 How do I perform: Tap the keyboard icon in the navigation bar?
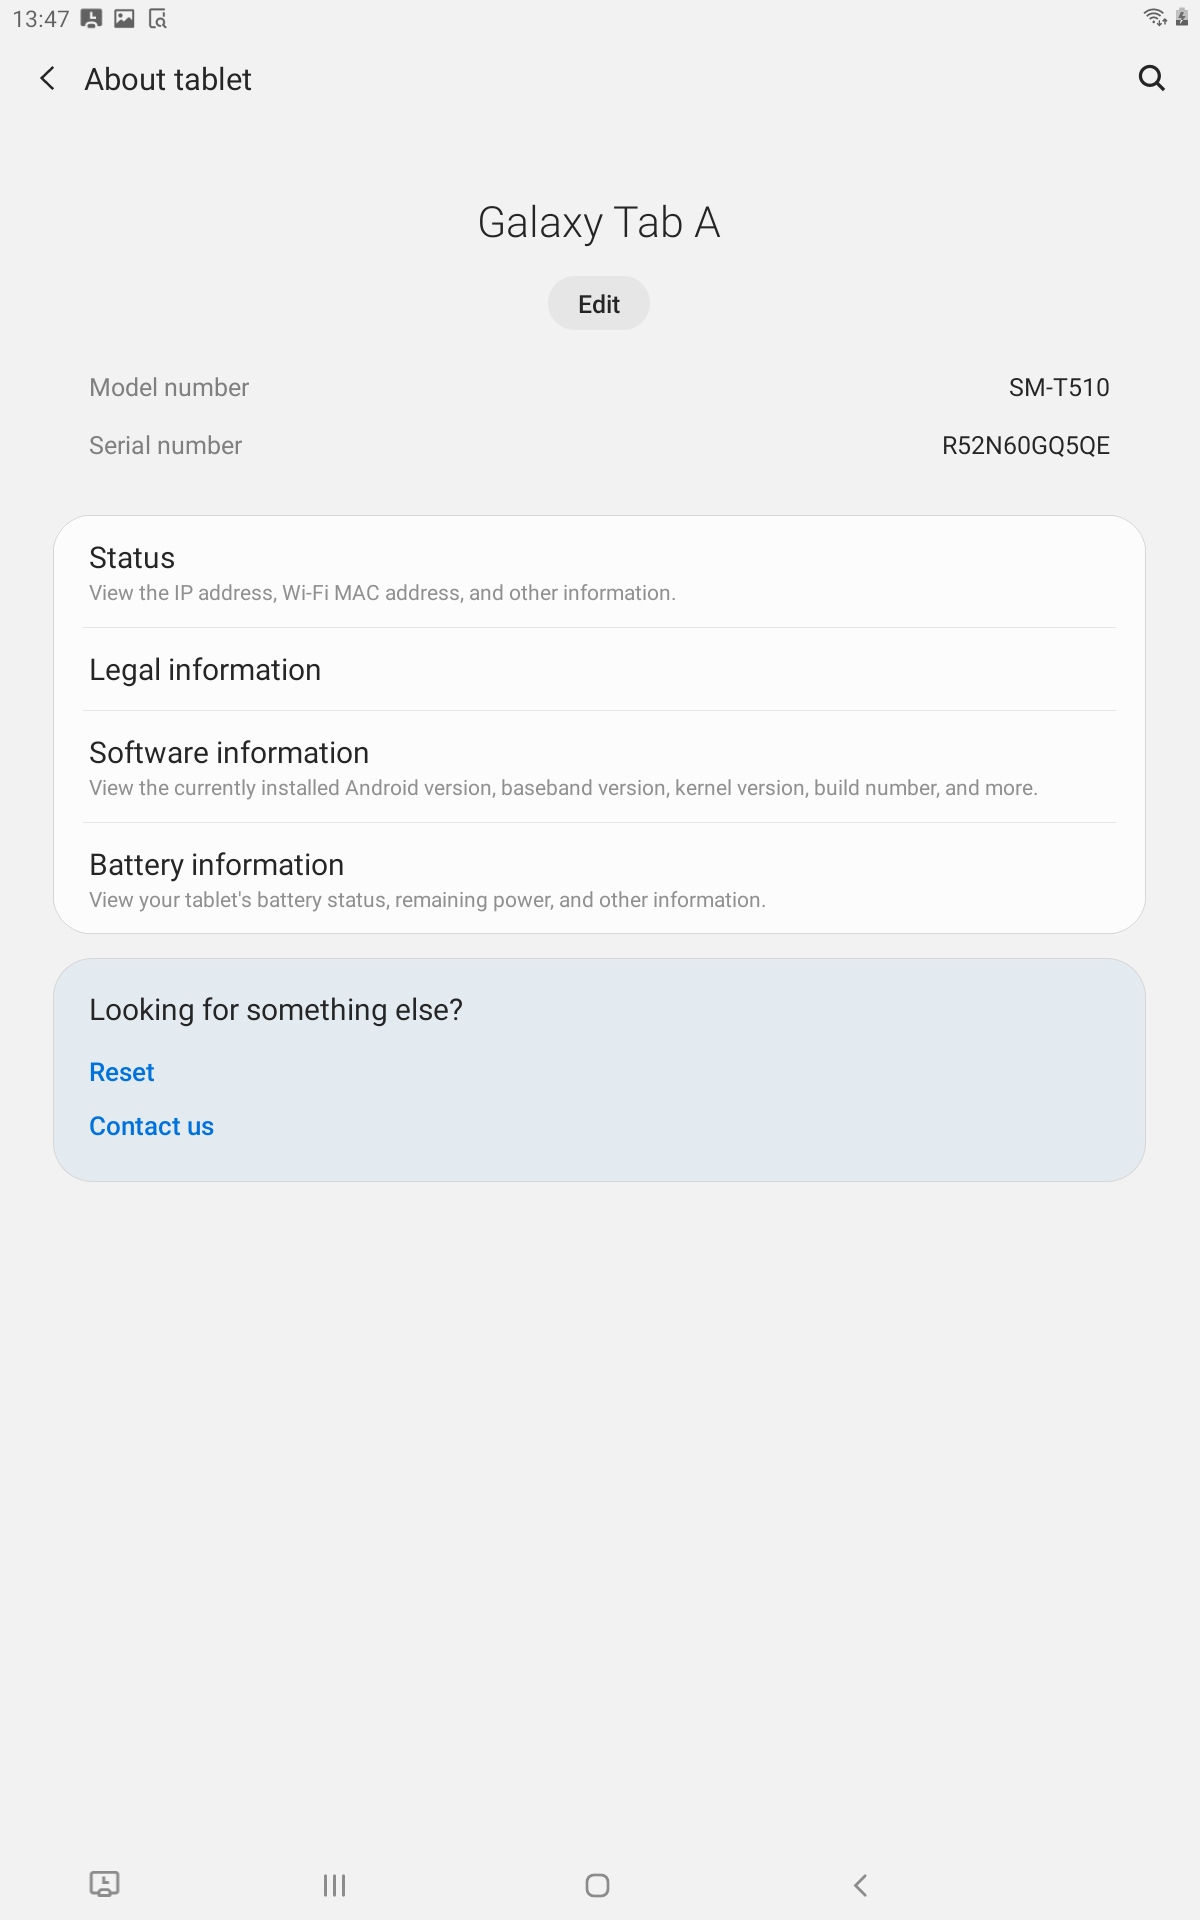(105, 1886)
